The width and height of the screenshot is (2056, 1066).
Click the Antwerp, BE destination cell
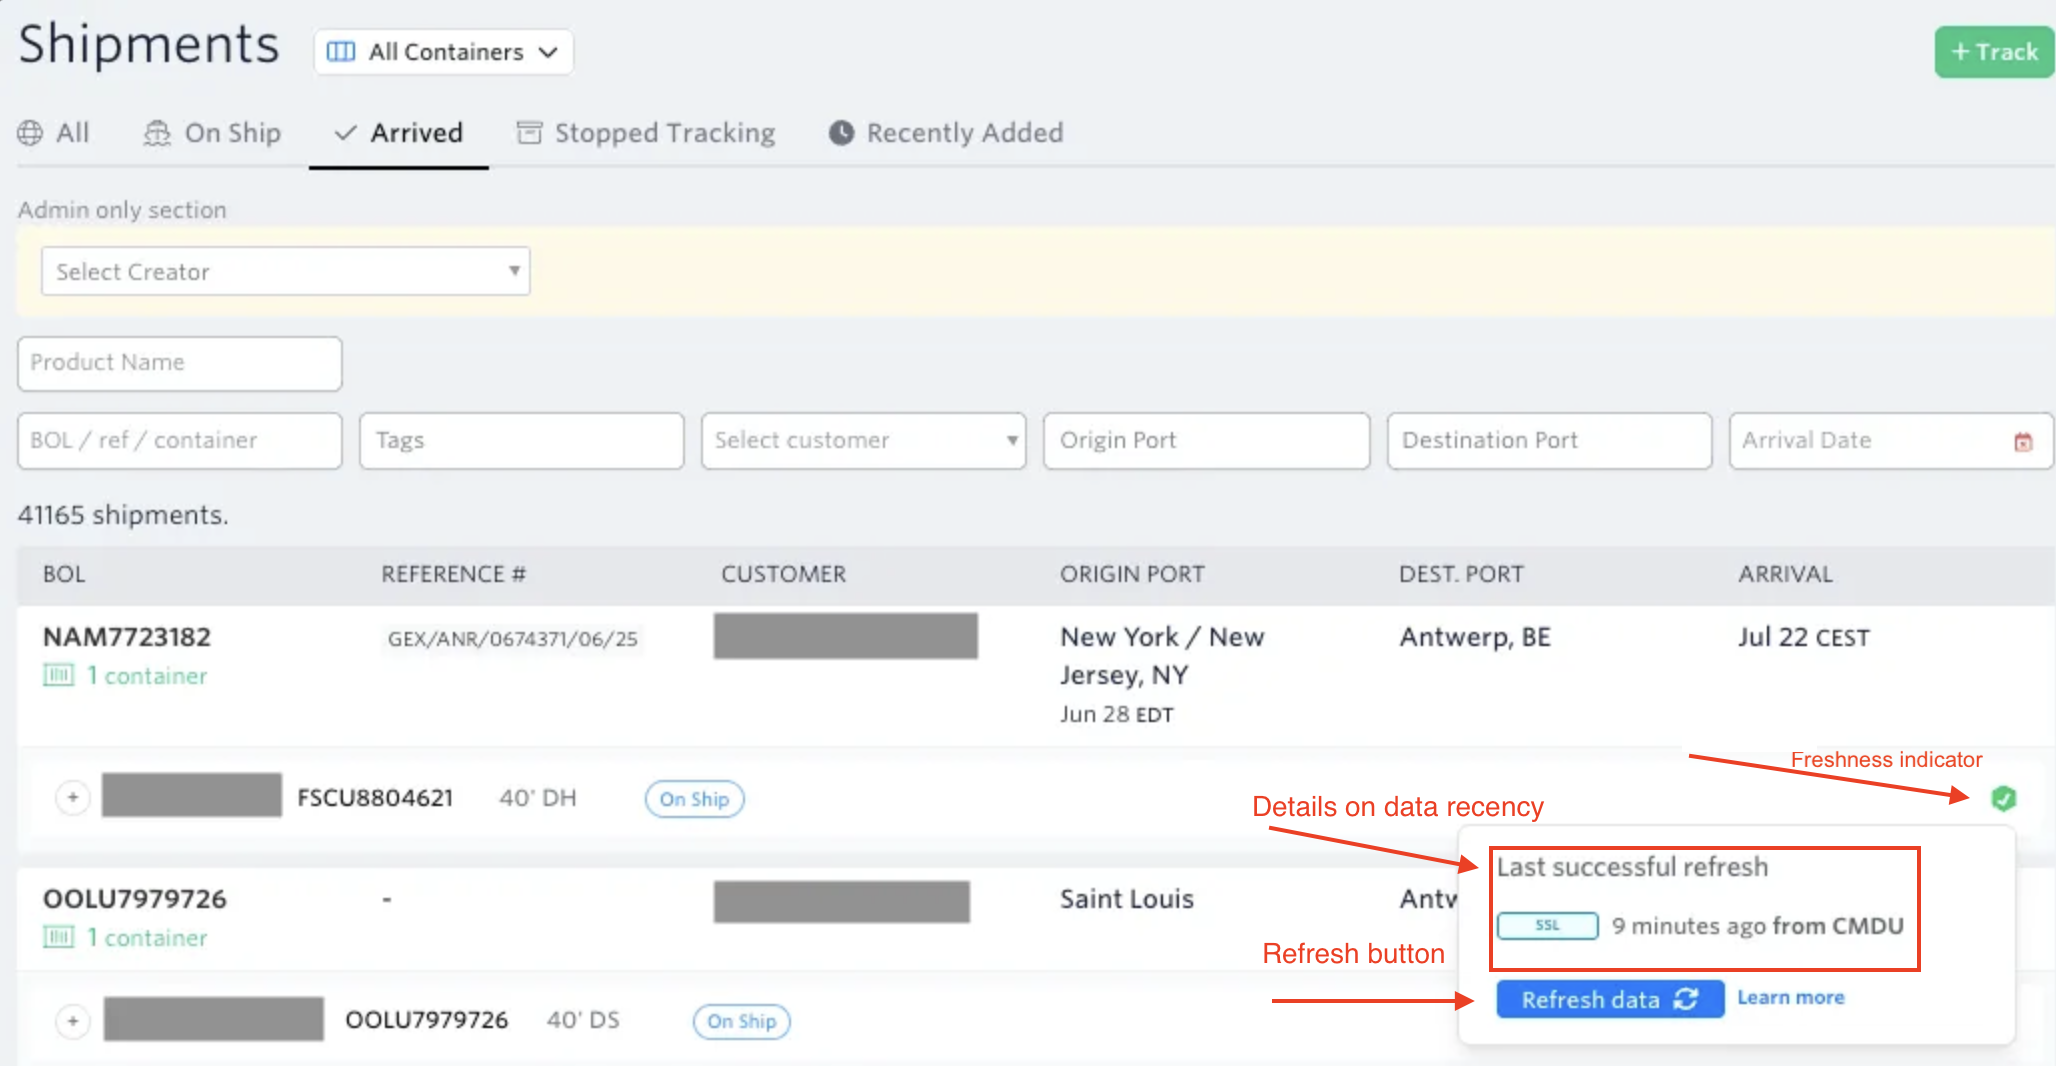point(1475,637)
